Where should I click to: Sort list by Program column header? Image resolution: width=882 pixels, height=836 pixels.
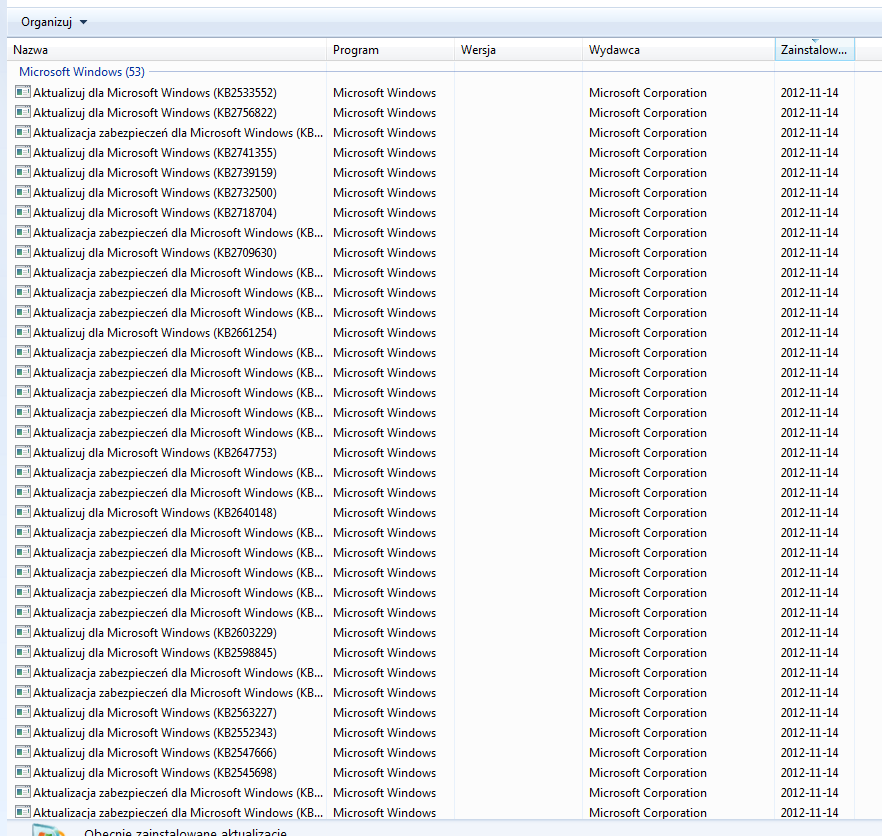tap(390, 50)
